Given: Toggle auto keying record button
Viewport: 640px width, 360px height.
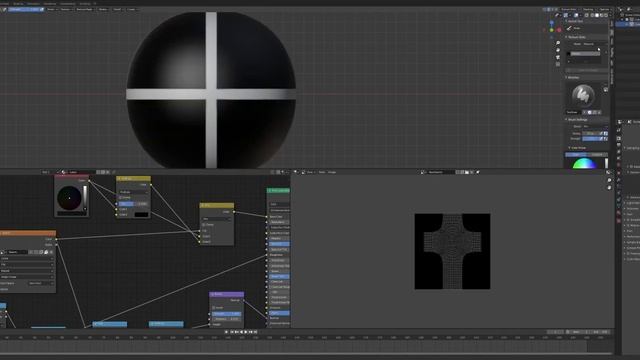Looking at the screenshot, I should [x=227, y=332].
